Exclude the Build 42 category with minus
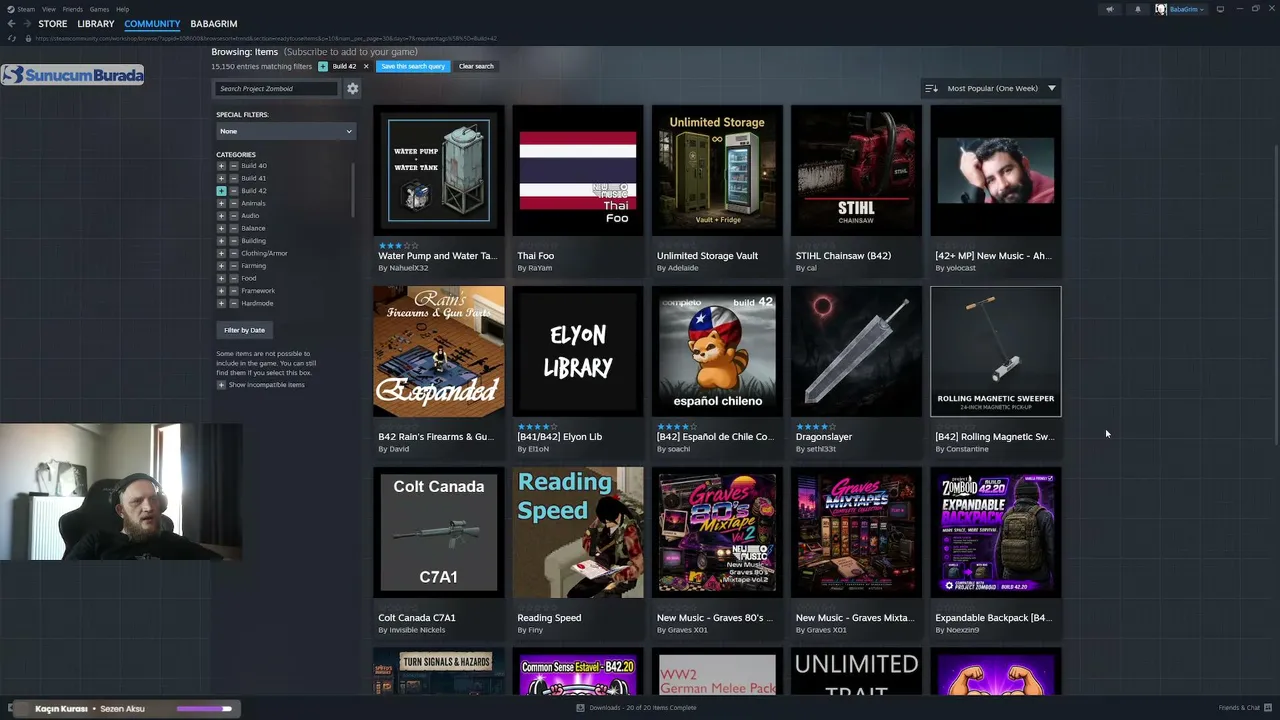 [x=234, y=191]
